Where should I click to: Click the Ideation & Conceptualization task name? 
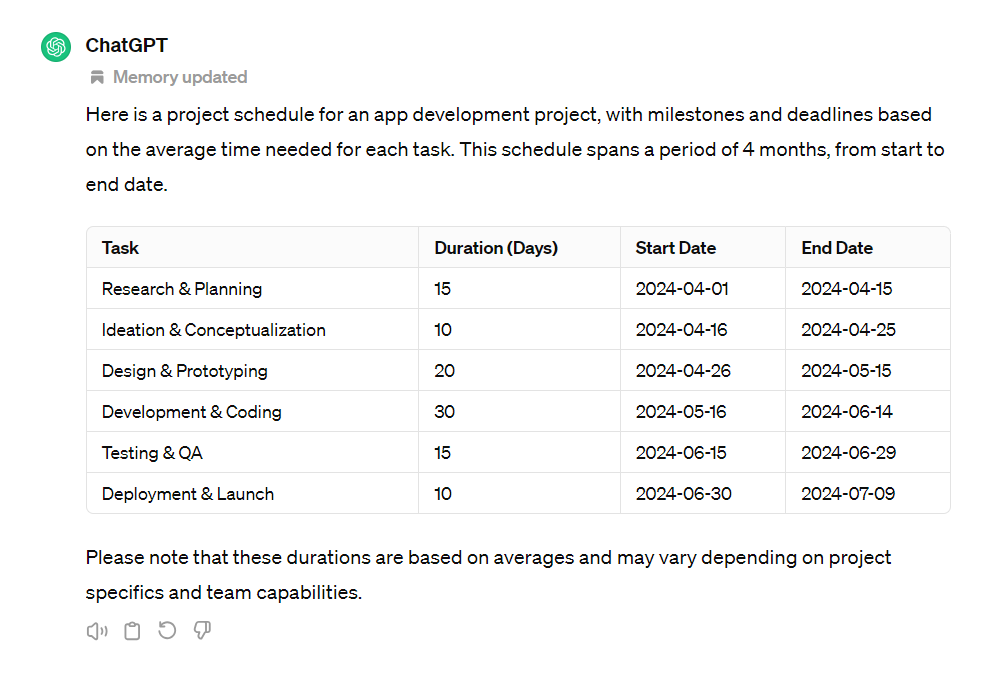(x=213, y=329)
